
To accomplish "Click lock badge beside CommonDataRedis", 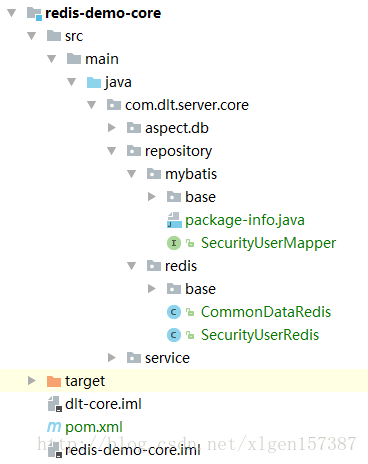I will (x=190, y=312).
